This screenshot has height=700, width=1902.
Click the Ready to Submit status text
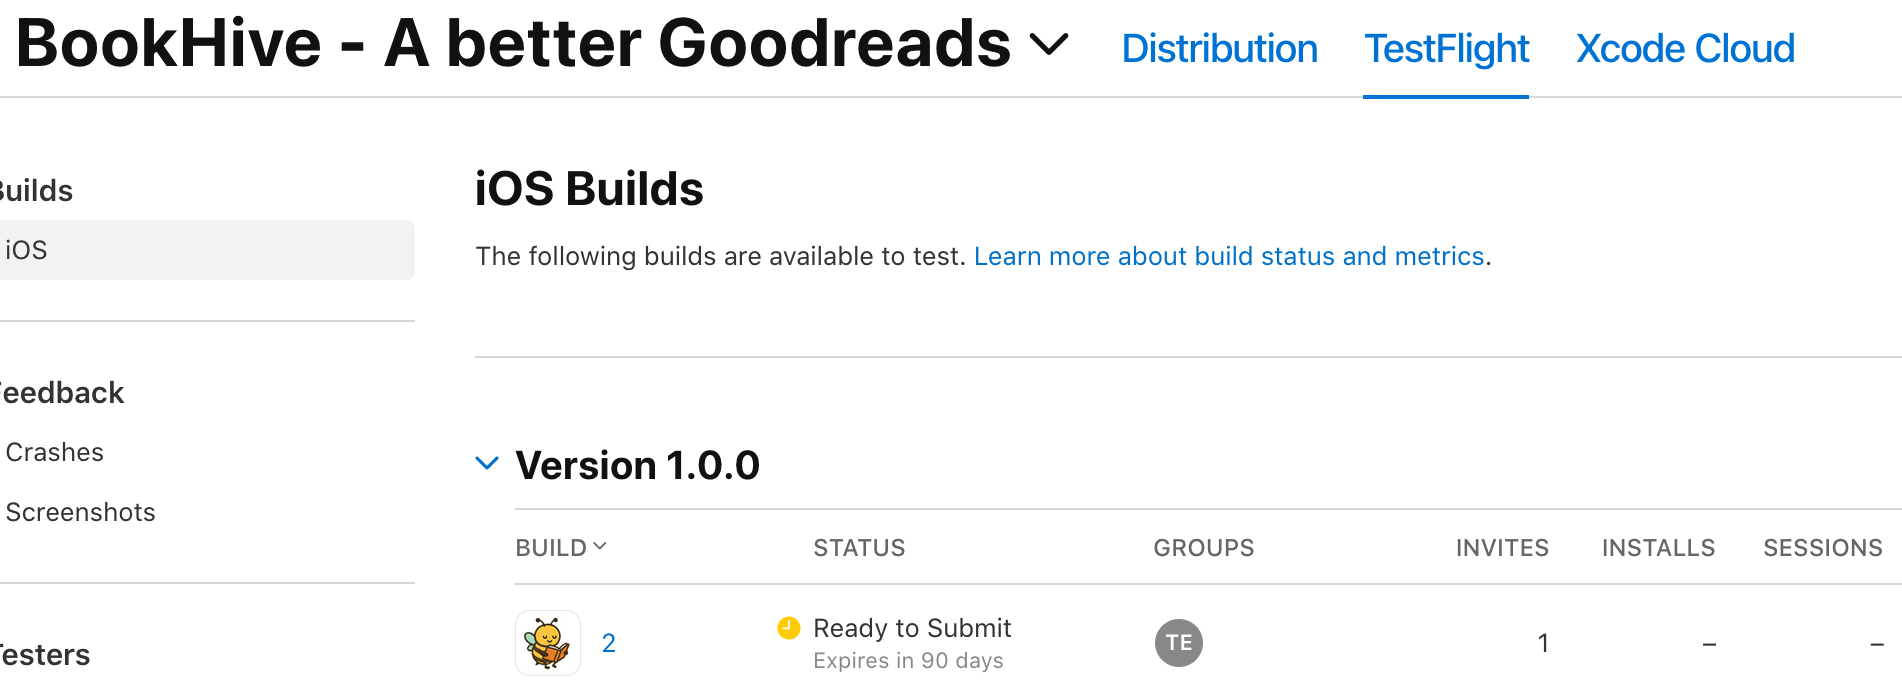coord(912,628)
